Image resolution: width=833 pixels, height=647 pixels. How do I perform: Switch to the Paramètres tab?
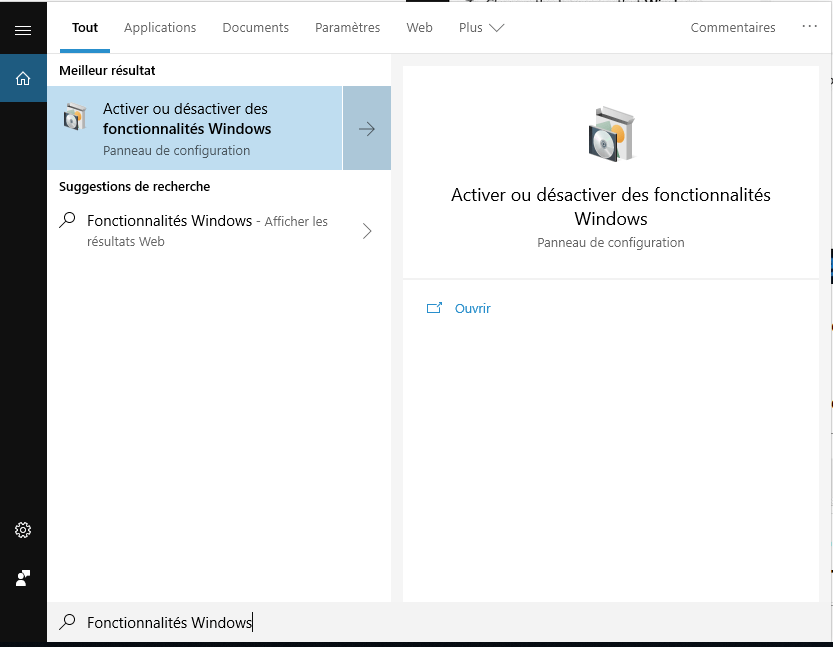(347, 28)
